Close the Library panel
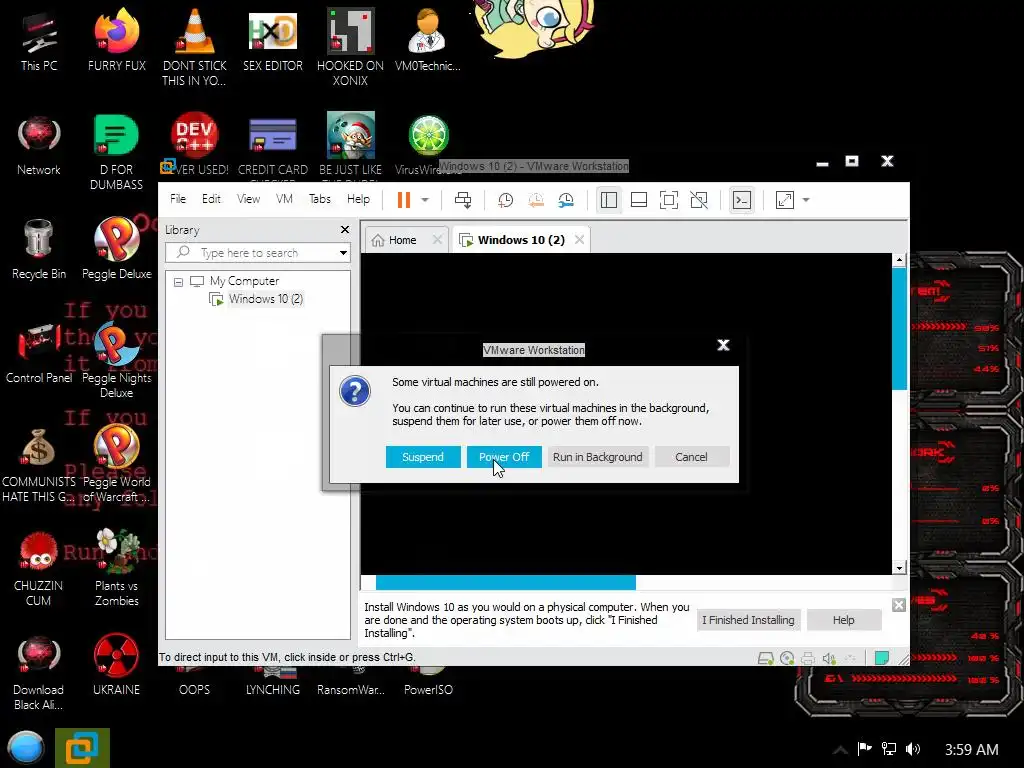 (x=345, y=229)
